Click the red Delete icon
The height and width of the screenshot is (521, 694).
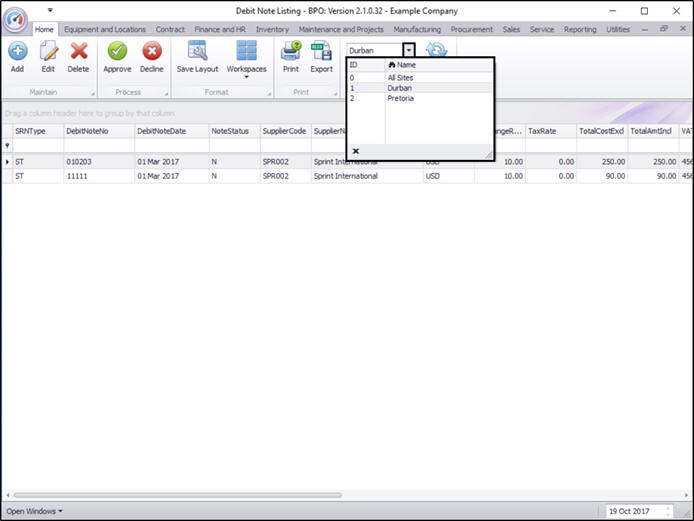click(79, 51)
